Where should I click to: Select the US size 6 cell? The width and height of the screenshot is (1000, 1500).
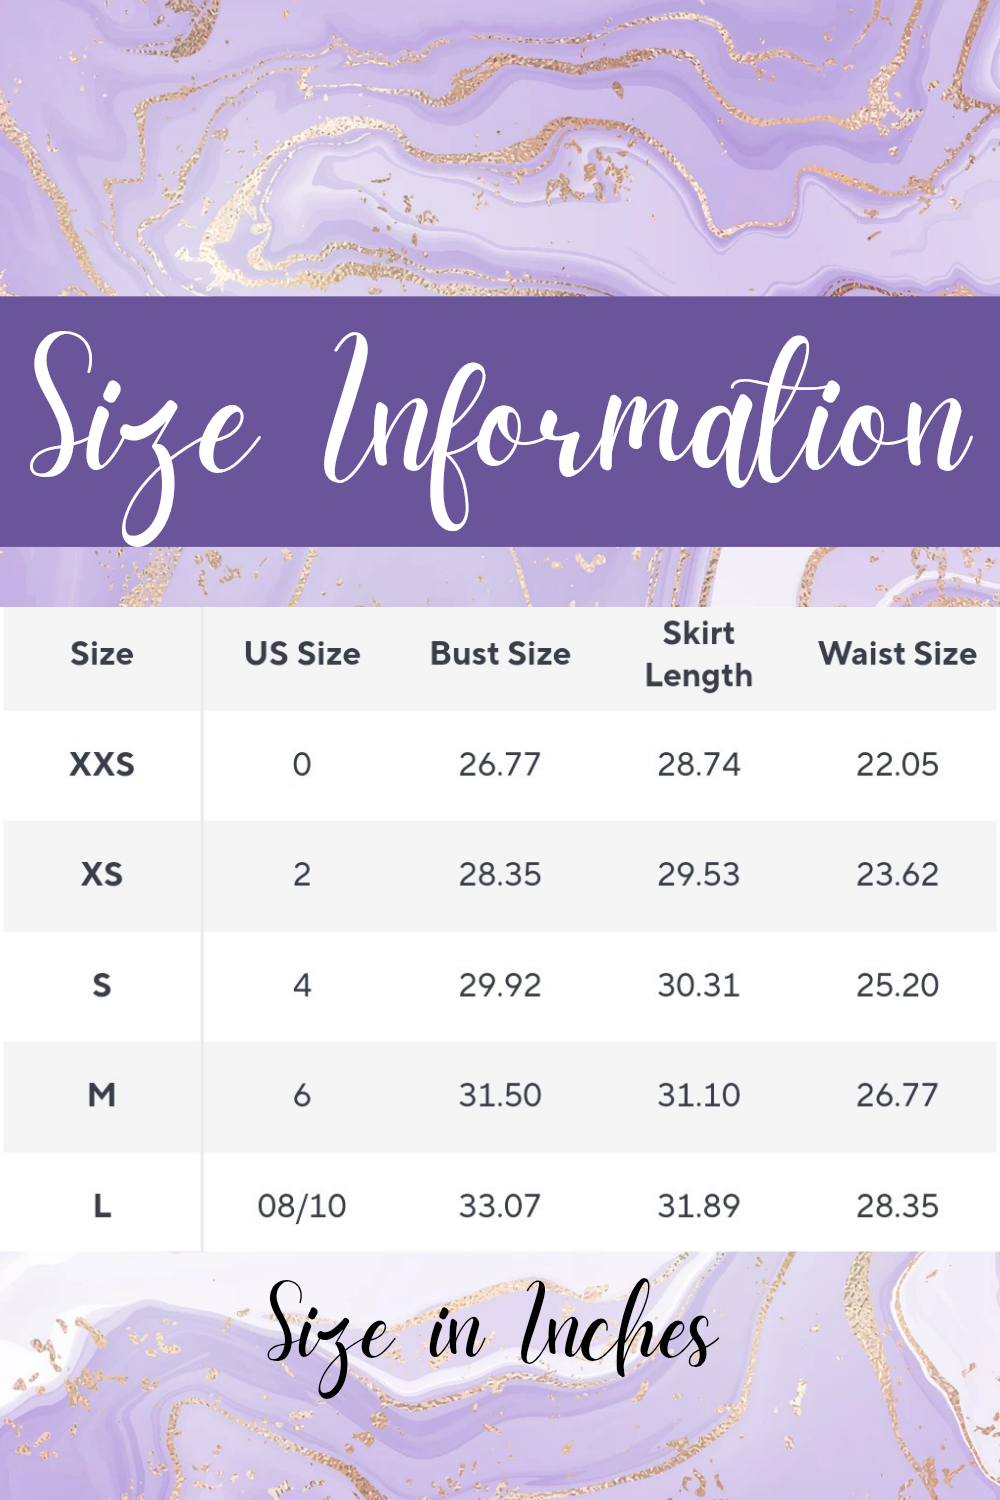[x=302, y=1096]
